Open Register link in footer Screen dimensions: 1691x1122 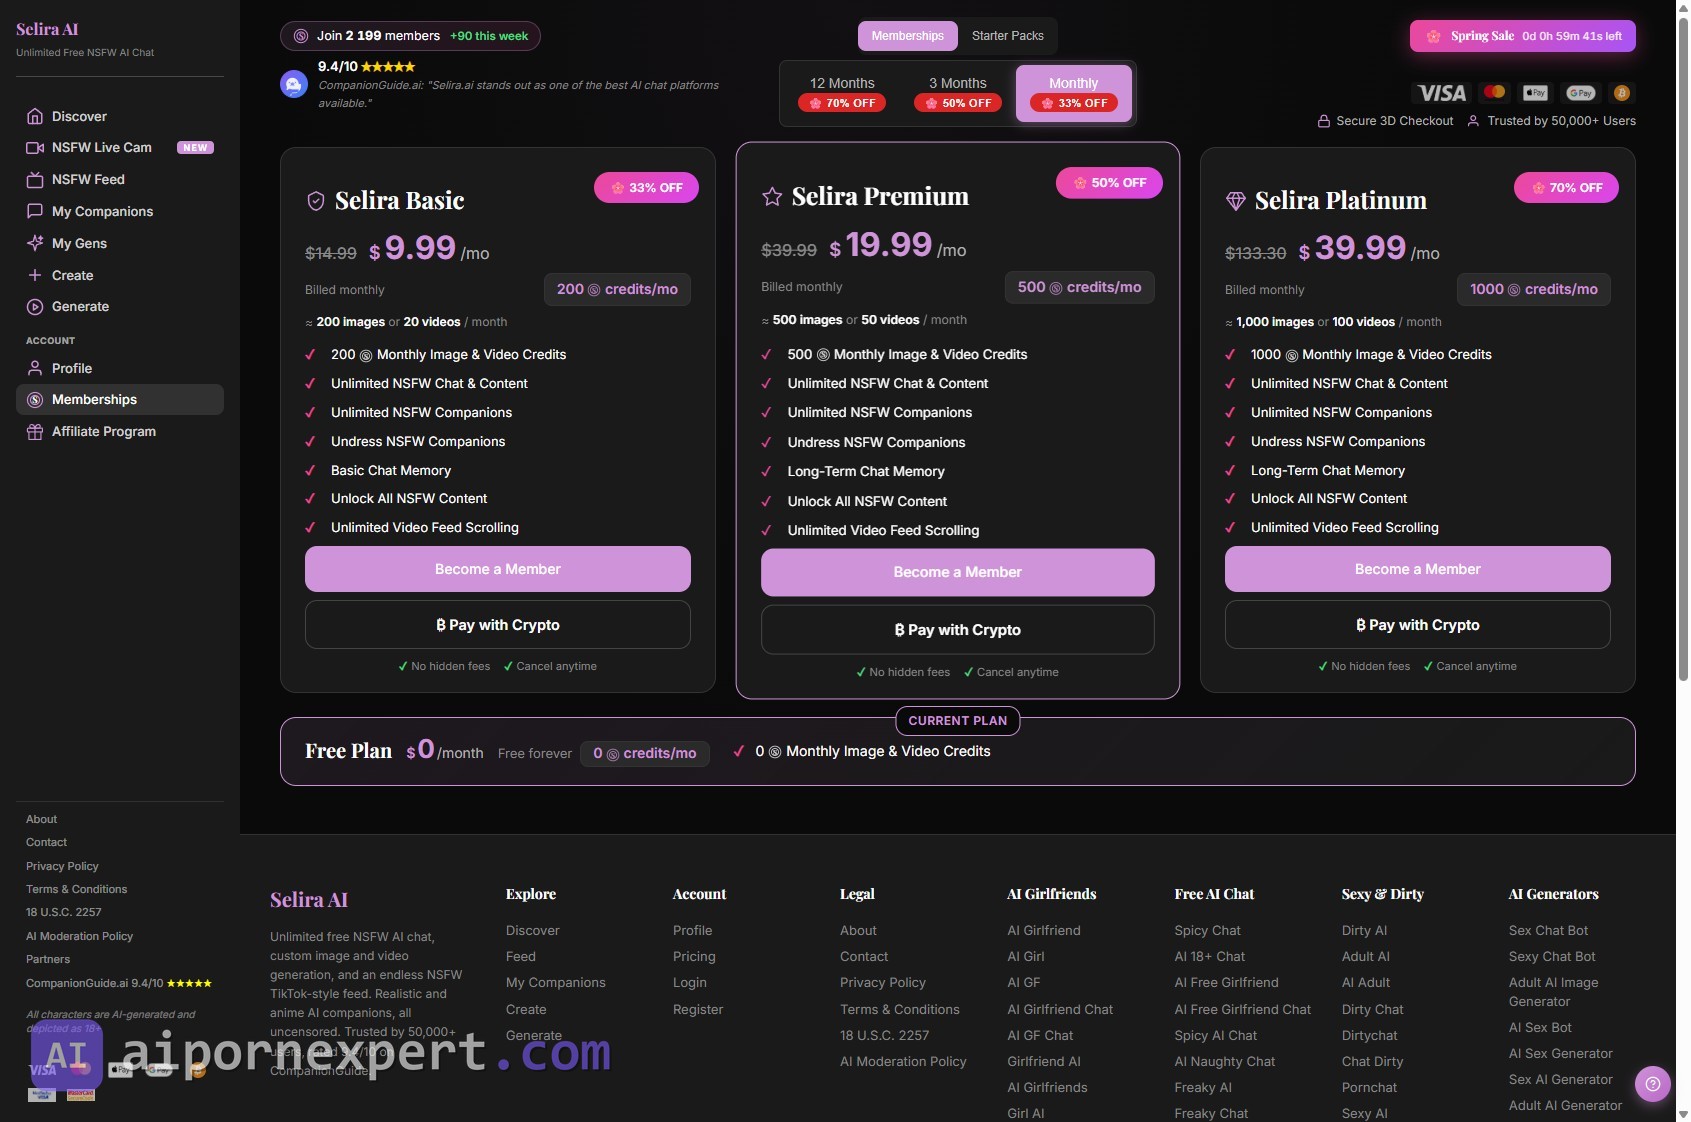click(698, 1010)
